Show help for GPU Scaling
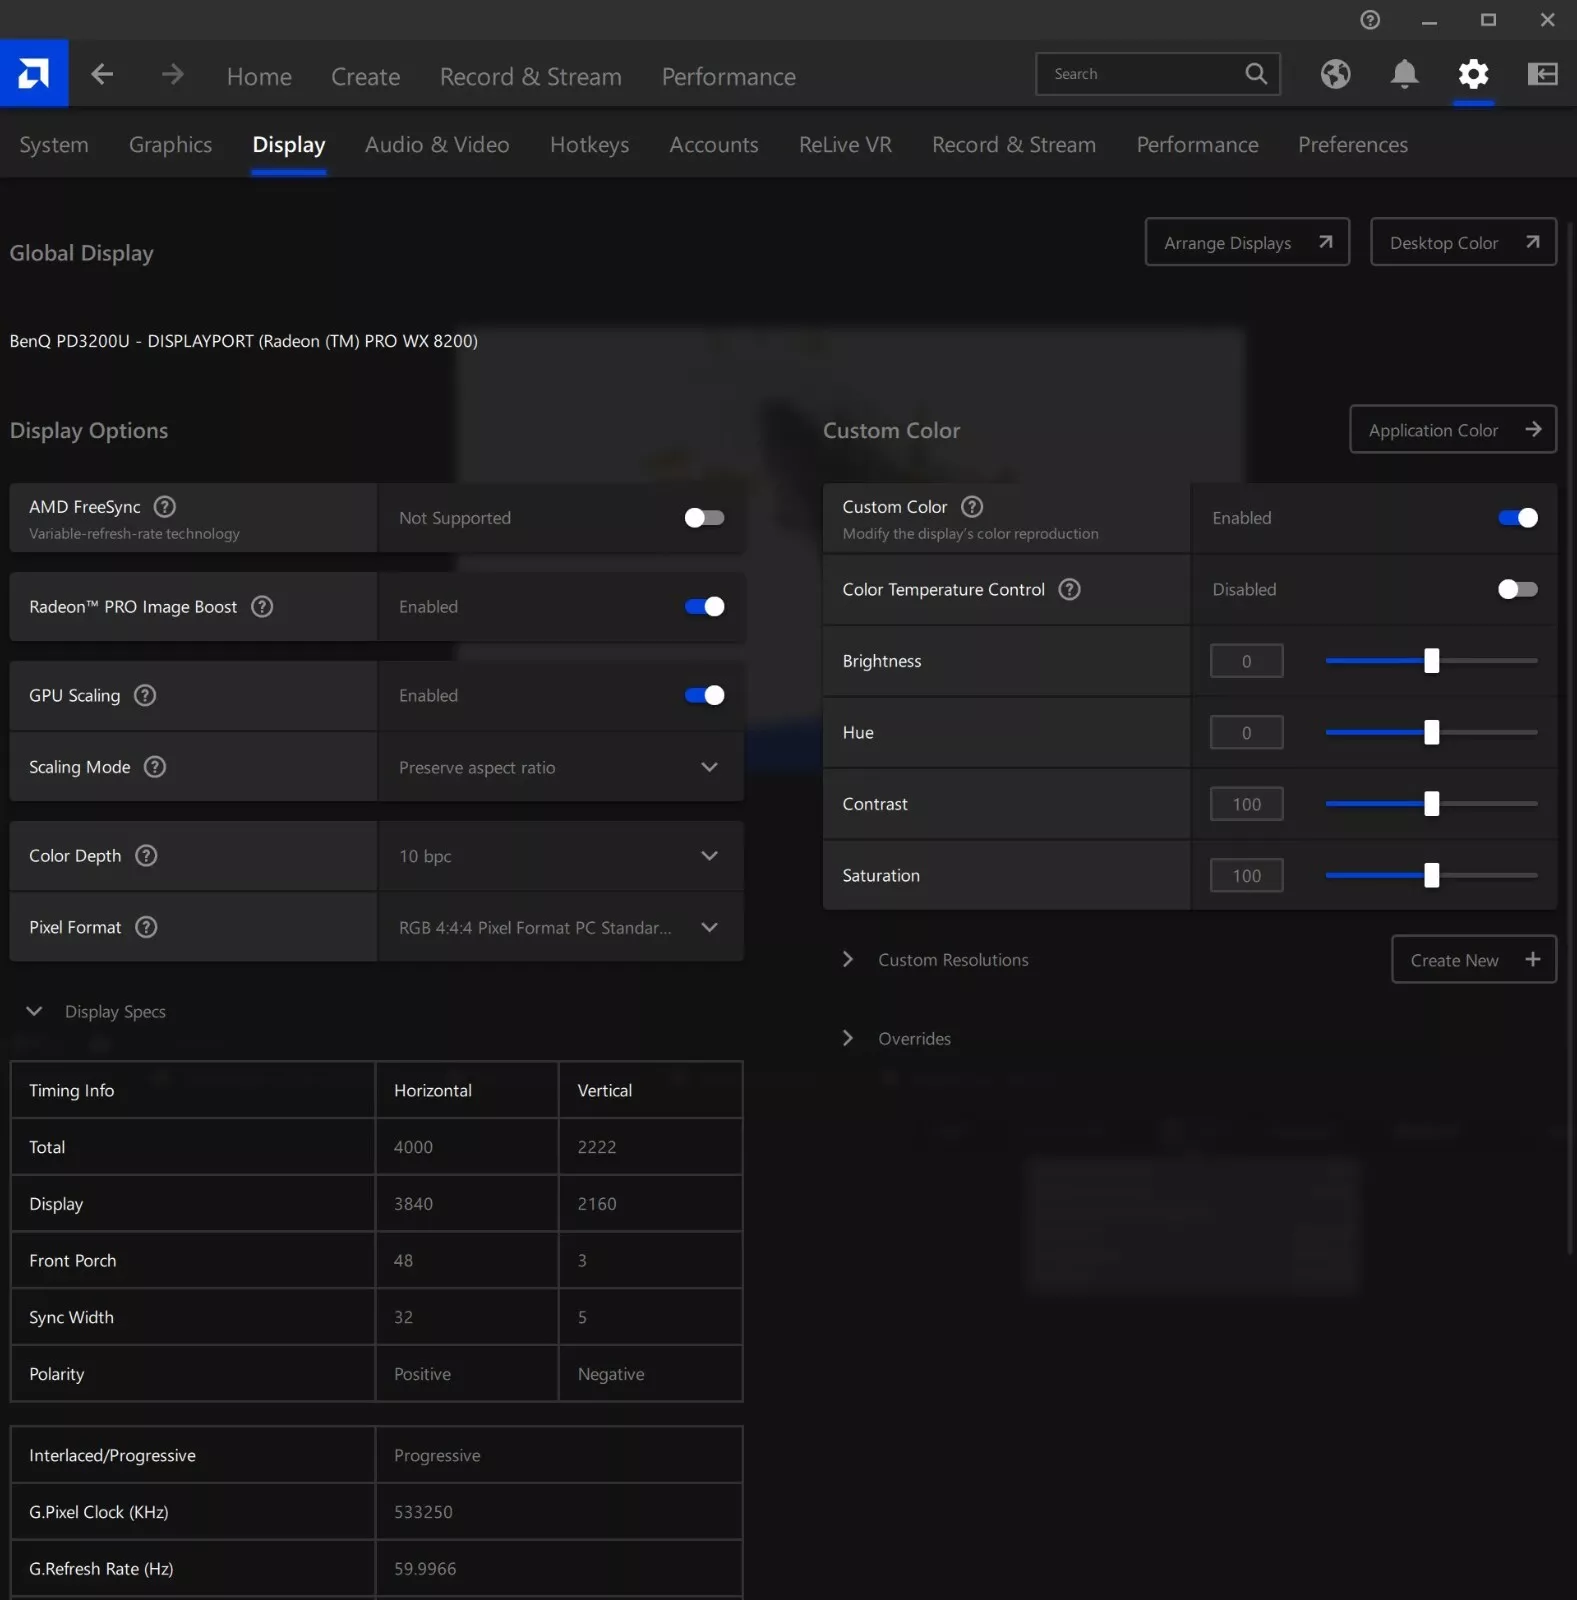Image resolution: width=1577 pixels, height=1600 pixels. tap(145, 695)
